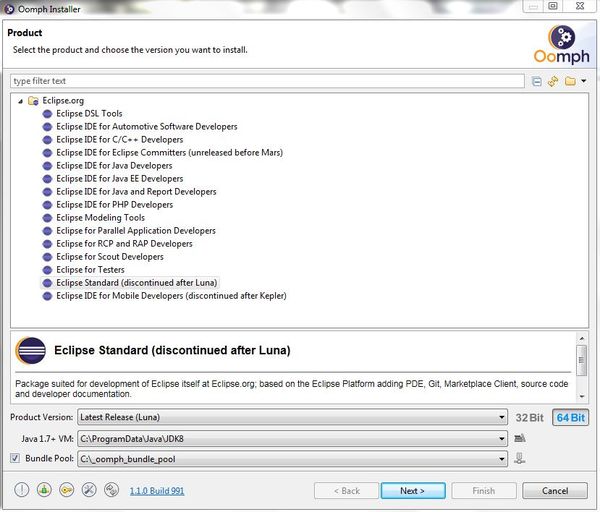Click the switch to simple mode icon

pos(111,490)
